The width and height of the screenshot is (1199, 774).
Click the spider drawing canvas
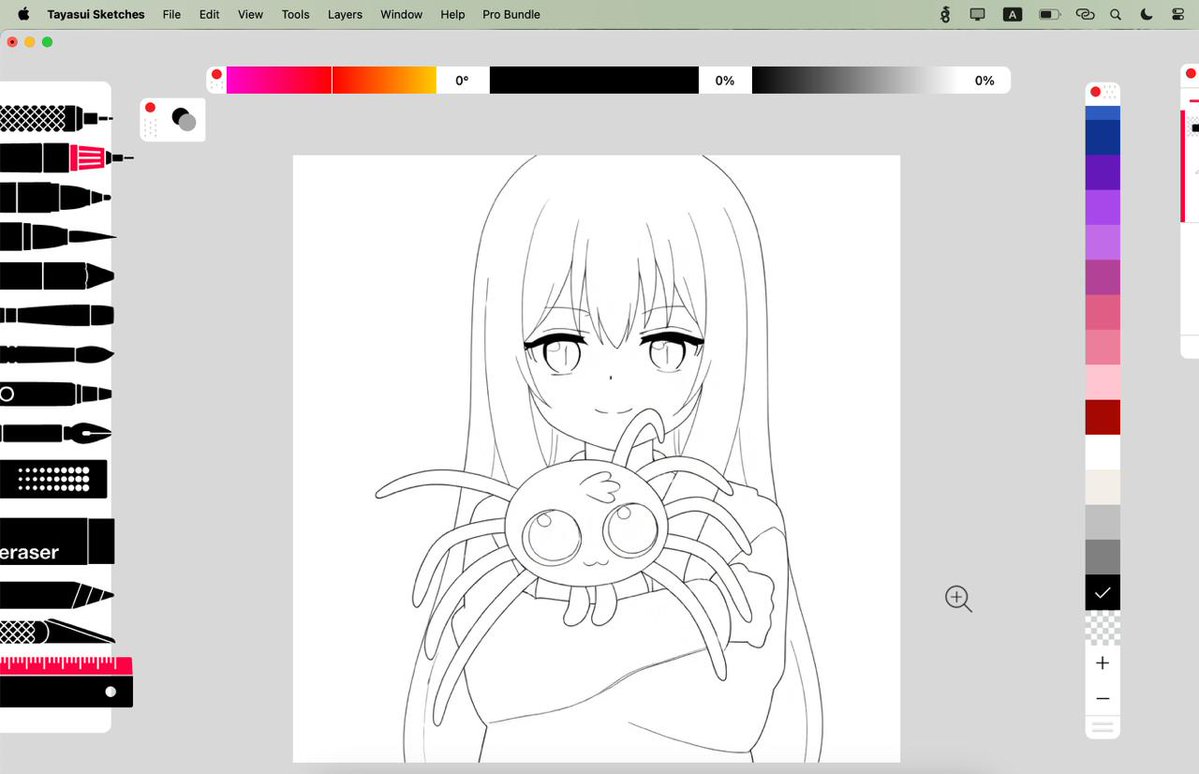(x=596, y=459)
